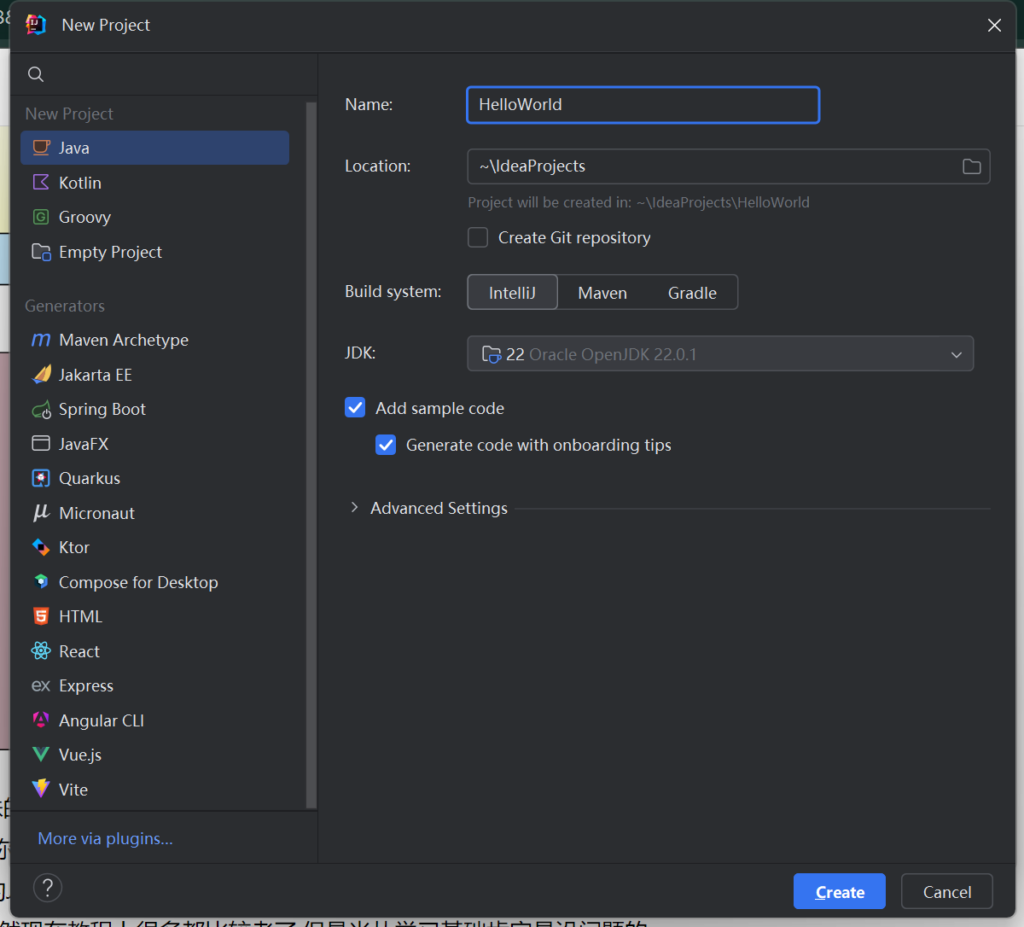Select Java project type
This screenshot has height=927, width=1024.
pos(155,148)
